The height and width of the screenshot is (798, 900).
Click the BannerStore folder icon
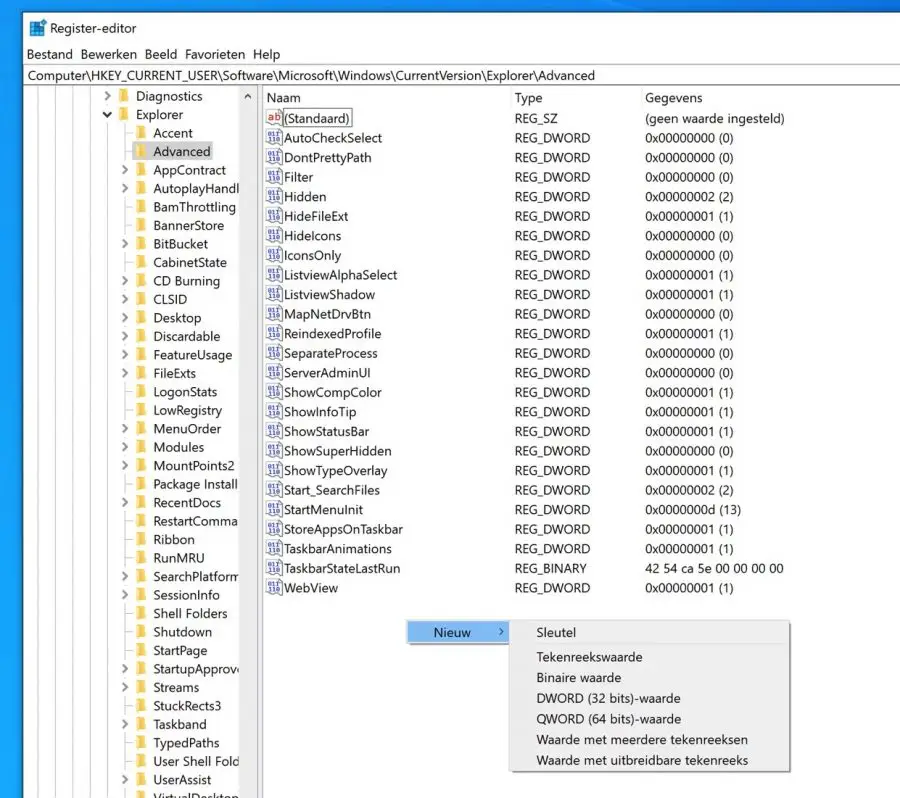point(141,225)
